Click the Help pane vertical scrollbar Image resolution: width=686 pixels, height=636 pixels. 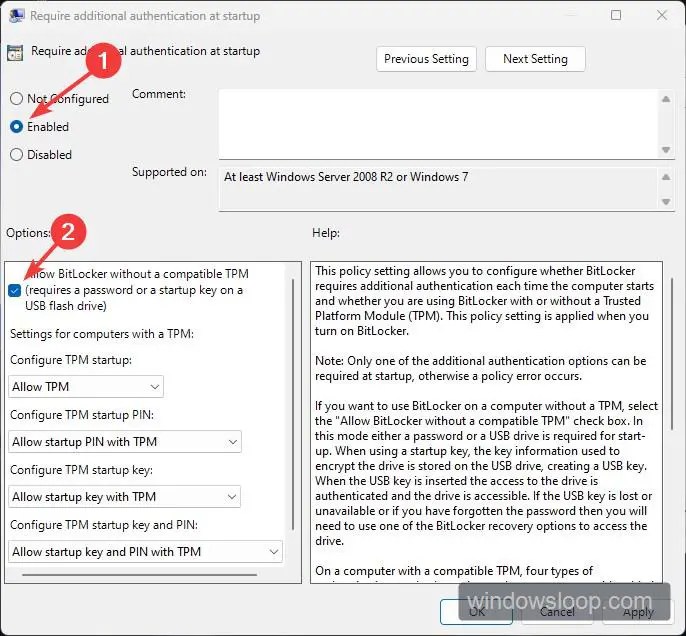[x=672, y=353]
